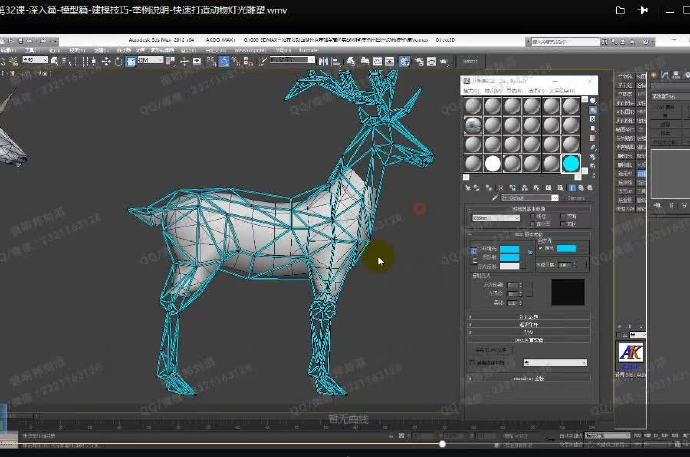Open the key filter Selected dropdown

pyautogui.click(x=608, y=435)
